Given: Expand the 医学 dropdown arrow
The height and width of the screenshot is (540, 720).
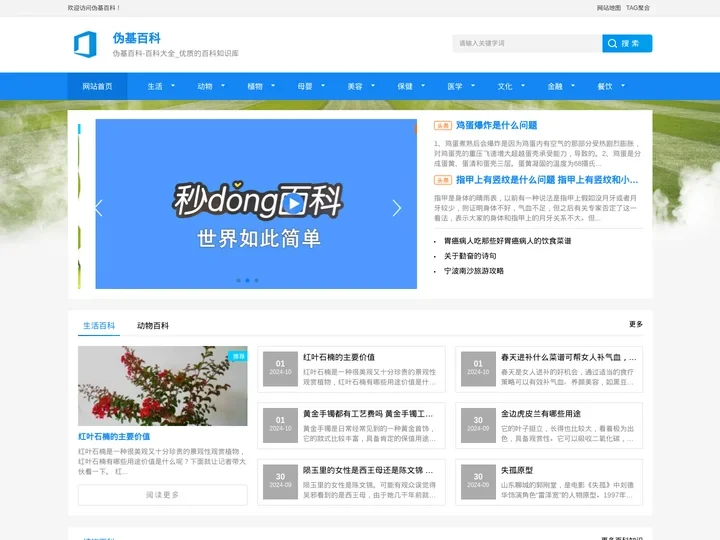Looking at the screenshot, I should 473,85.
